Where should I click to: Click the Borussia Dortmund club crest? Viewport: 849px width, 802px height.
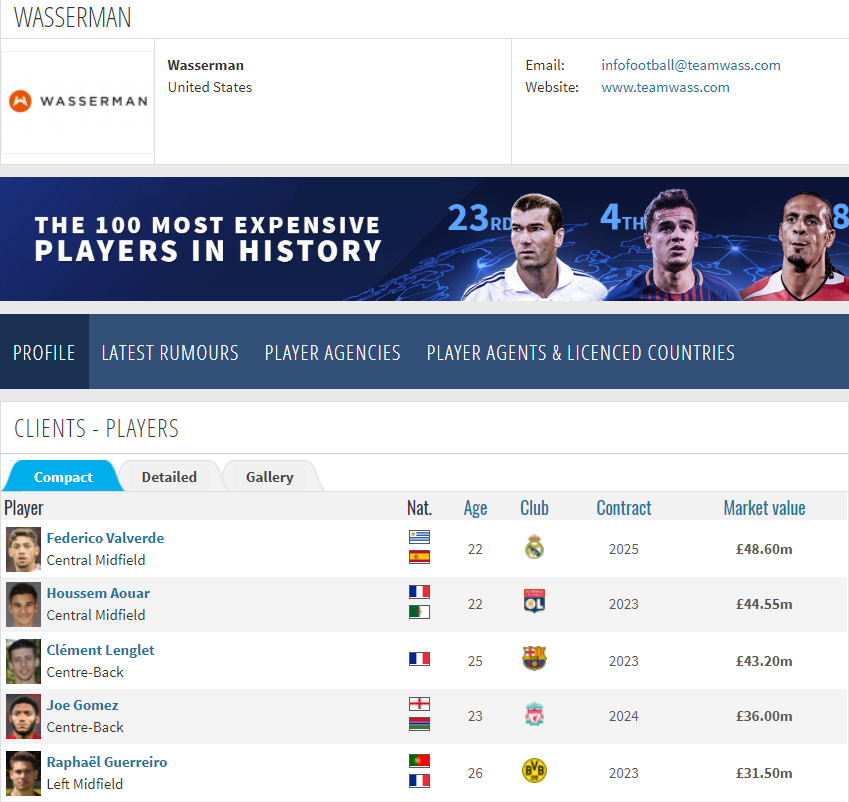534,771
